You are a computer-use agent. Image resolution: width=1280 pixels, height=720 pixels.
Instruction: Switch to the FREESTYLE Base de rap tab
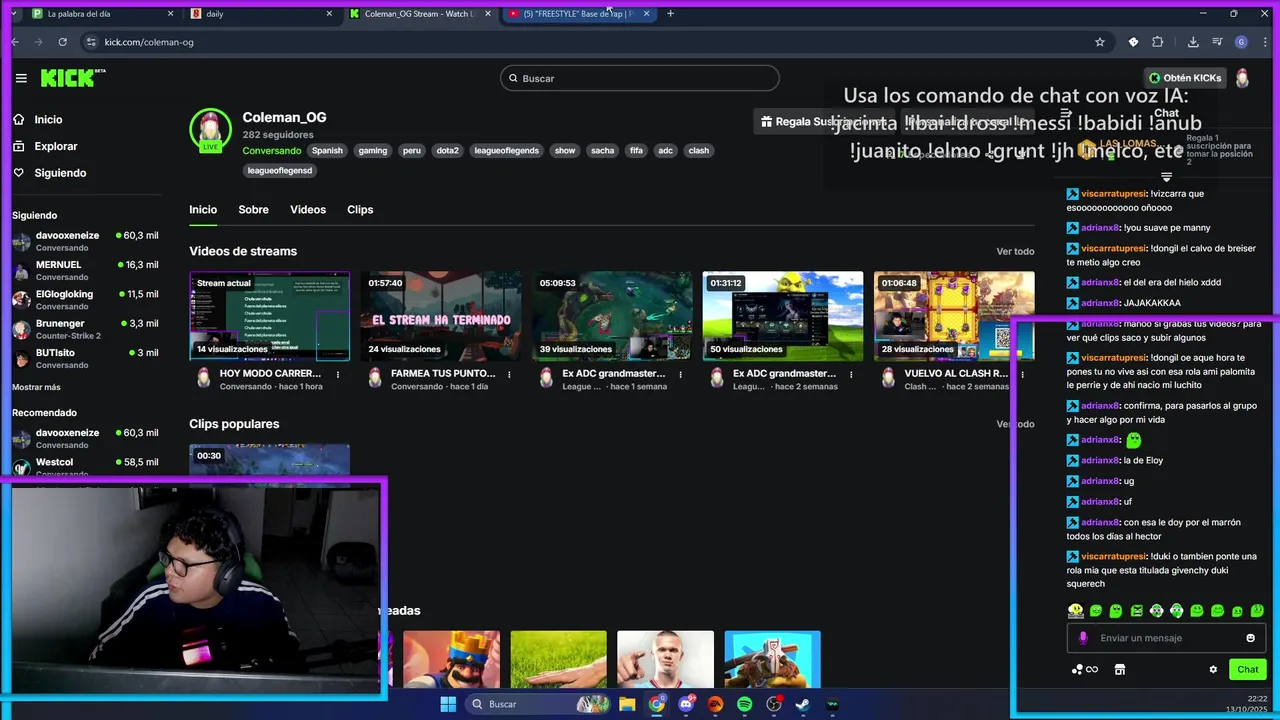click(x=578, y=14)
